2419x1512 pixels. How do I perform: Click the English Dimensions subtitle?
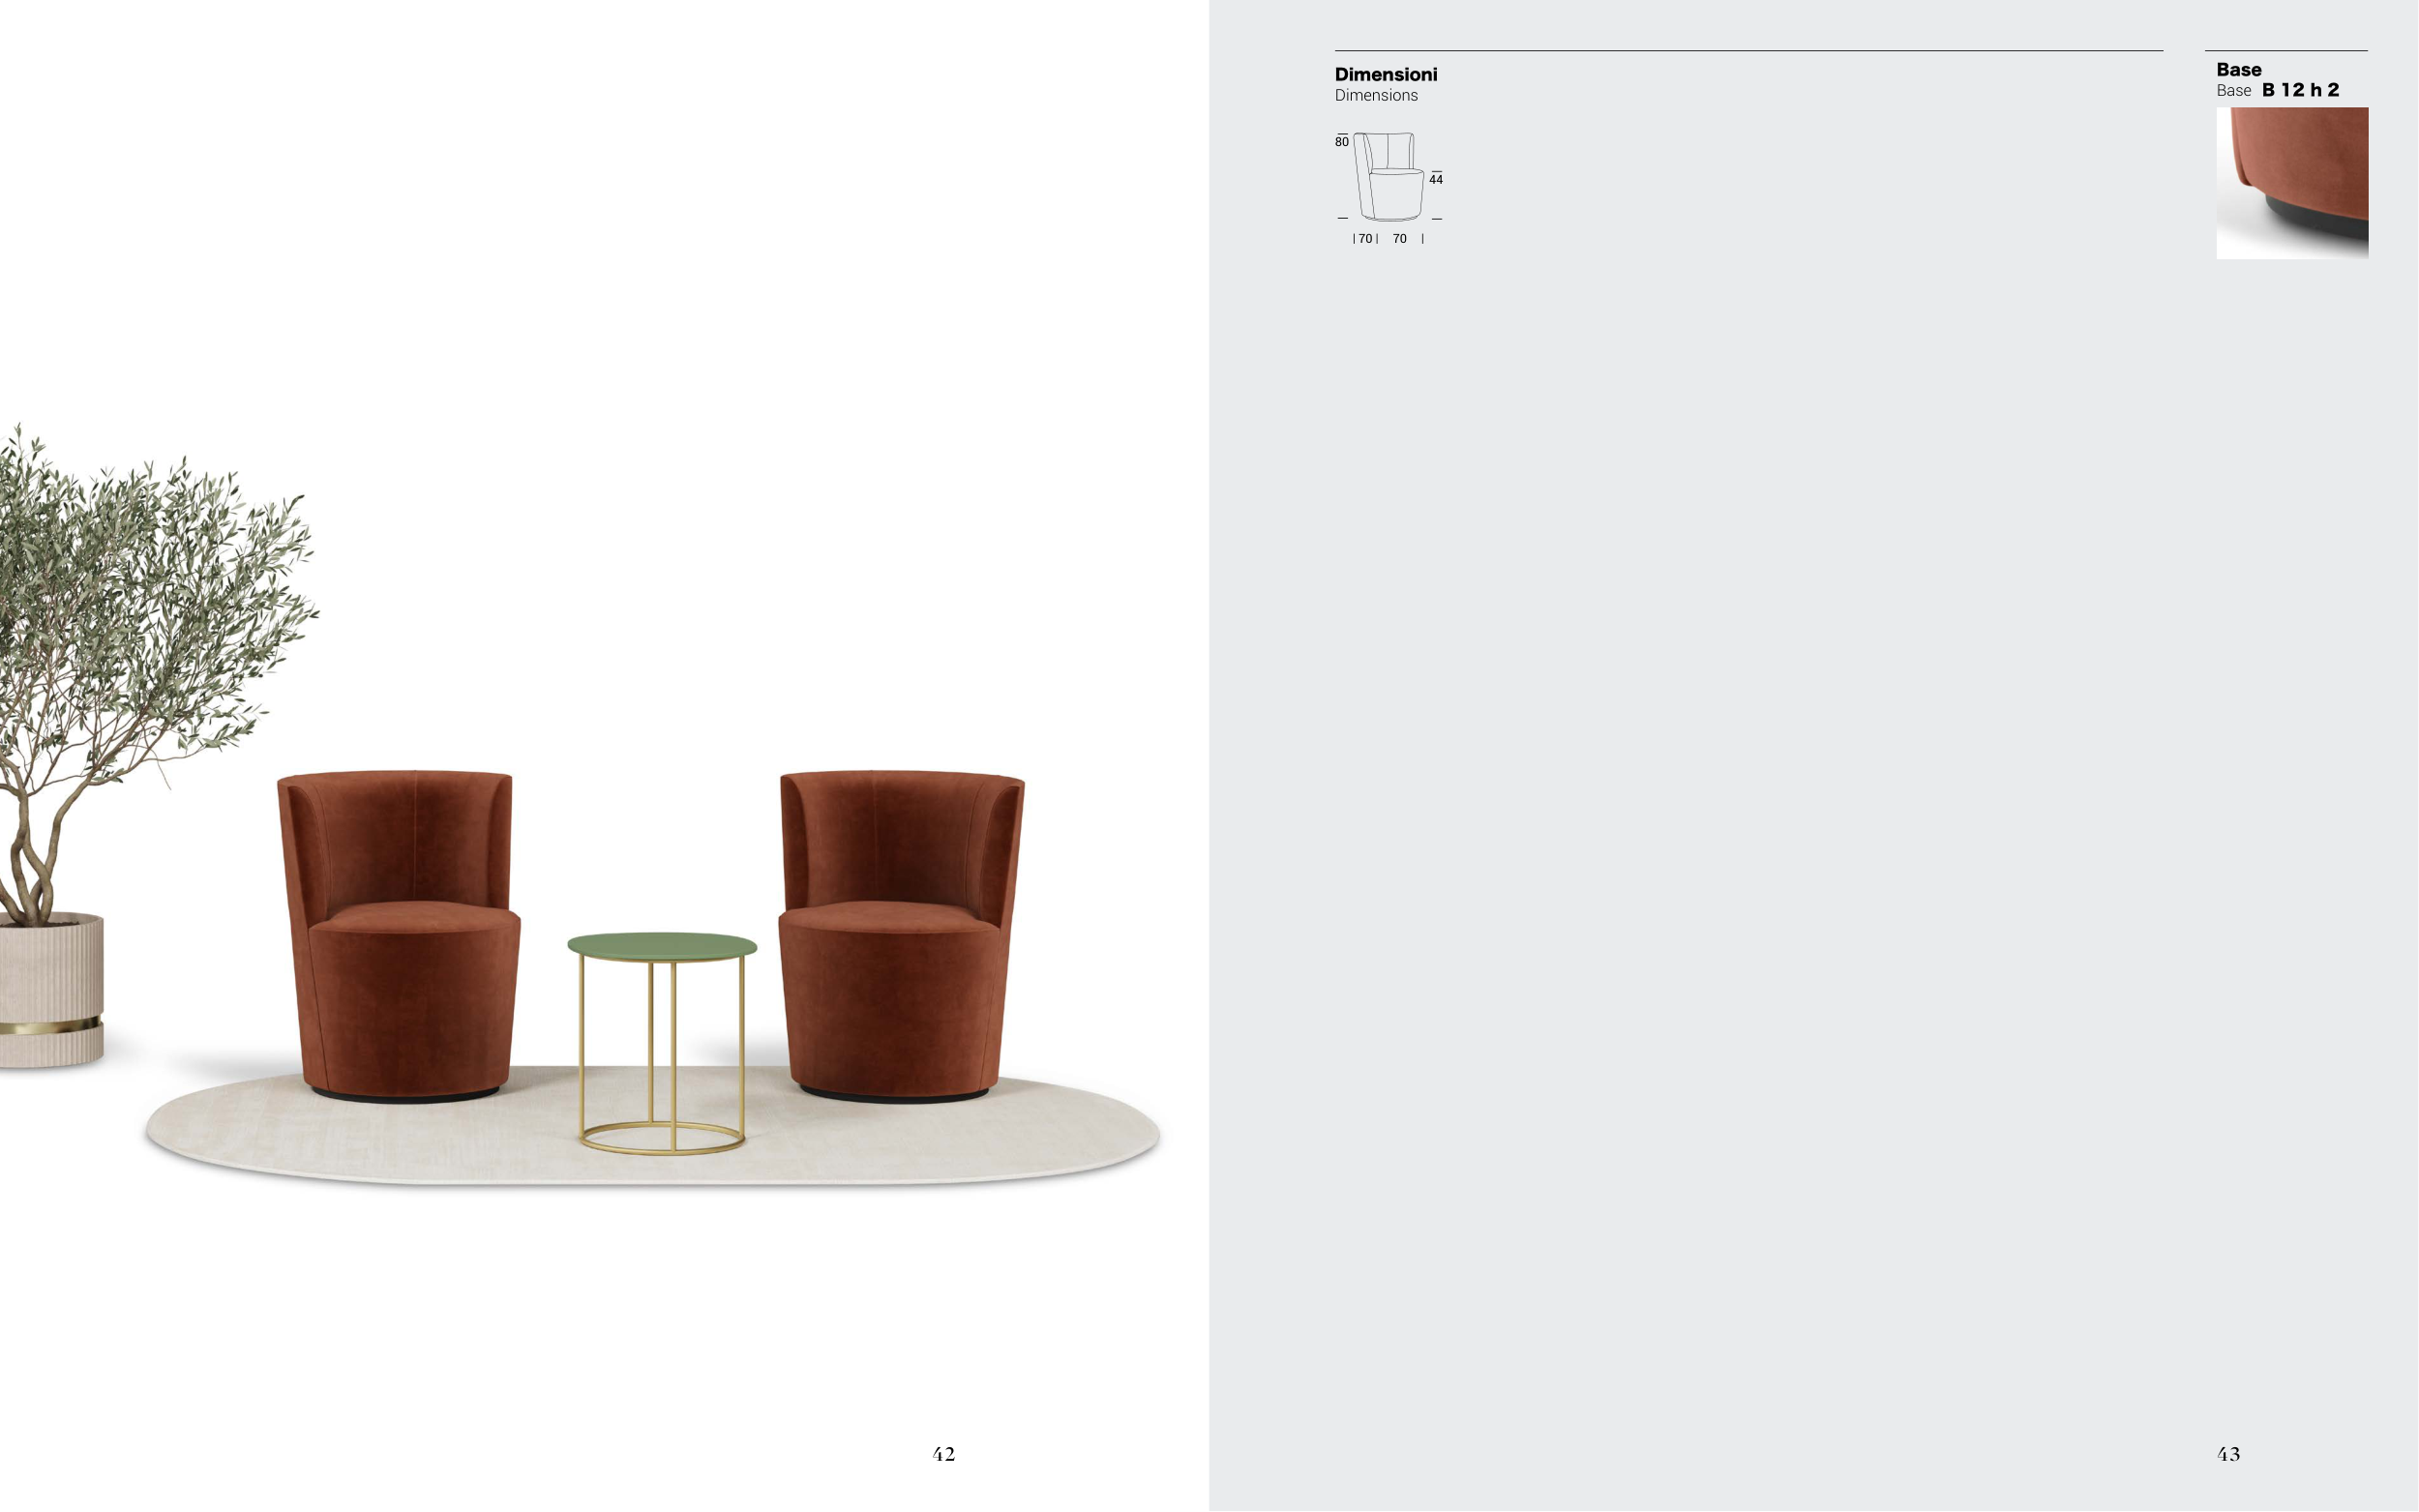click(1375, 96)
